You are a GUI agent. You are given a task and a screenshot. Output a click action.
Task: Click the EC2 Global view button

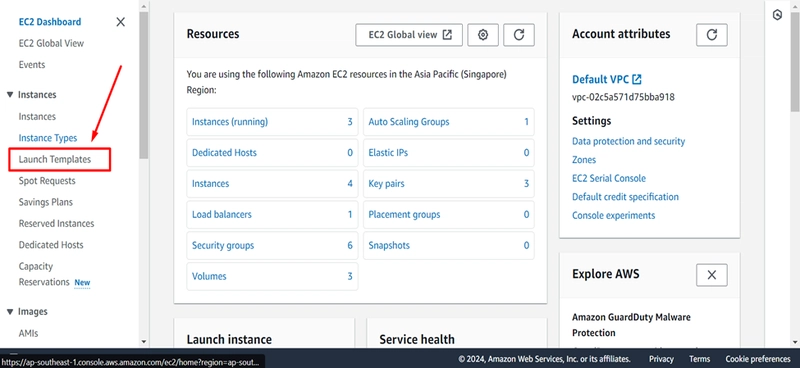pos(409,35)
